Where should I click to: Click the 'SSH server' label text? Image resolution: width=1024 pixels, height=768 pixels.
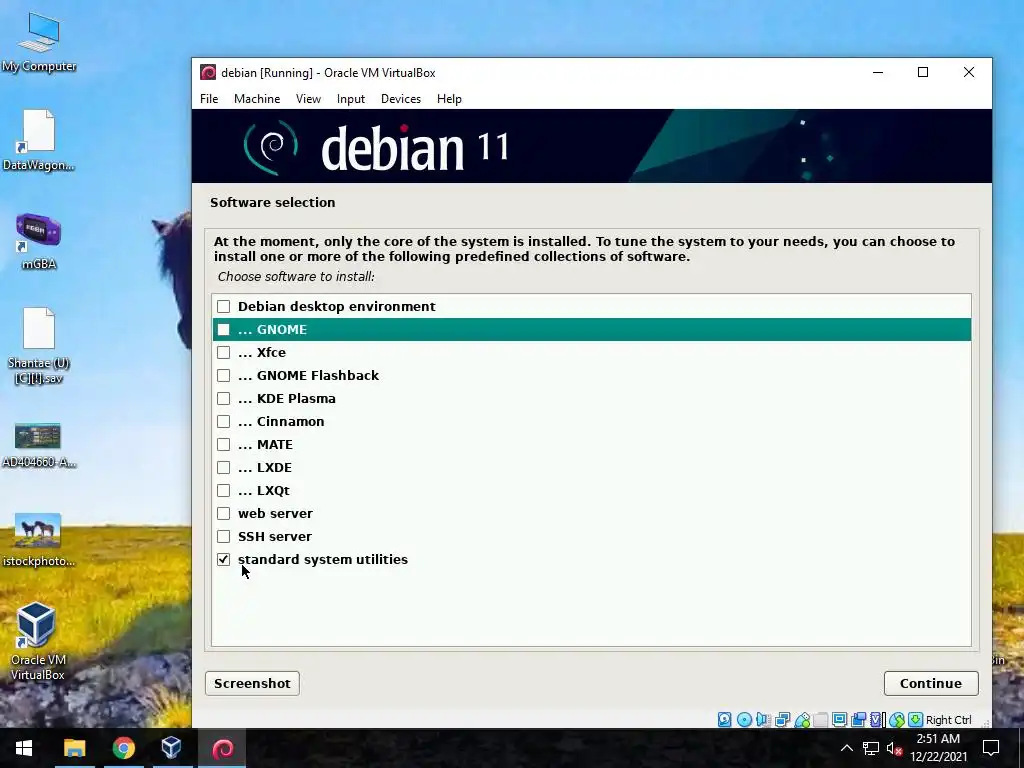[x=274, y=536]
